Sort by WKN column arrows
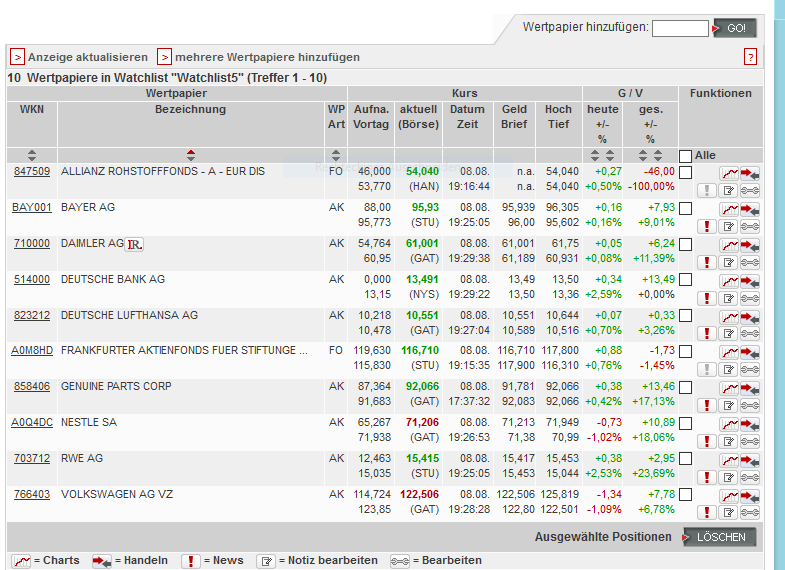Viewport: 785px width, 570px height. click(32, 155)
